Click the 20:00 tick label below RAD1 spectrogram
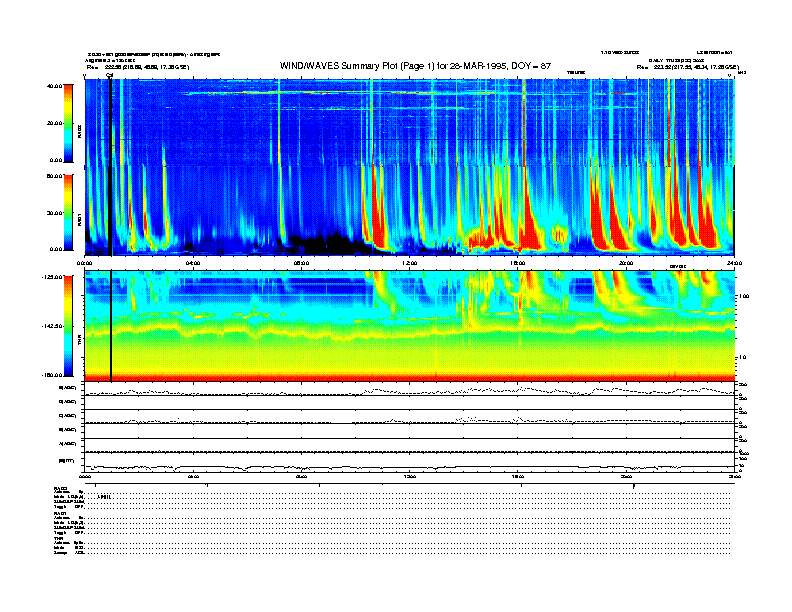Screen dimensions: 792x612 (x=626, y=263)
